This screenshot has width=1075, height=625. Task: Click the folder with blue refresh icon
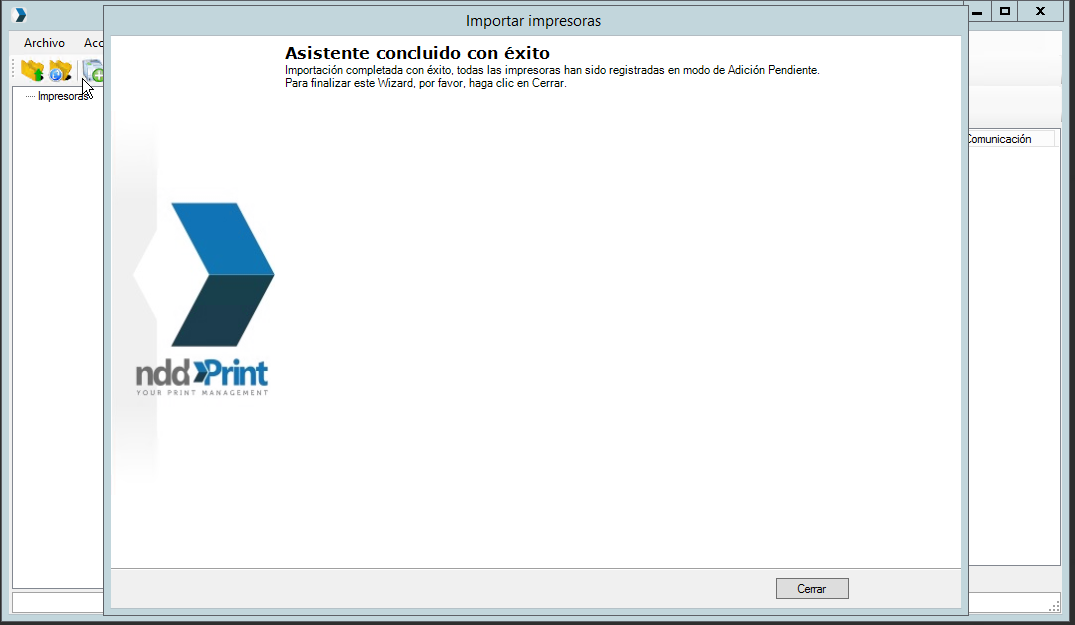(60, 71)
